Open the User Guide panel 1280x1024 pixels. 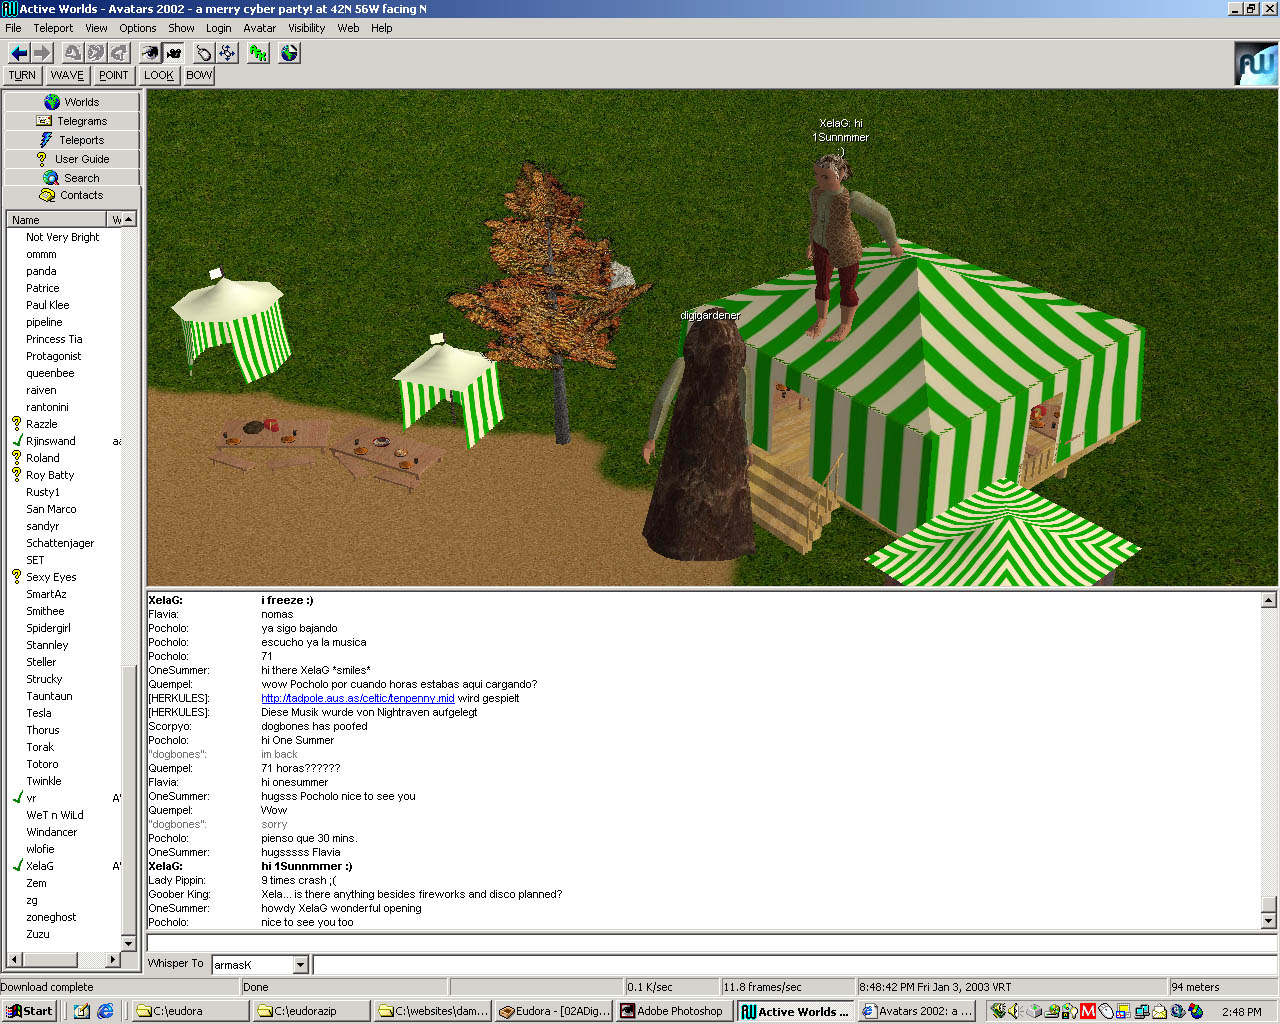72,159
